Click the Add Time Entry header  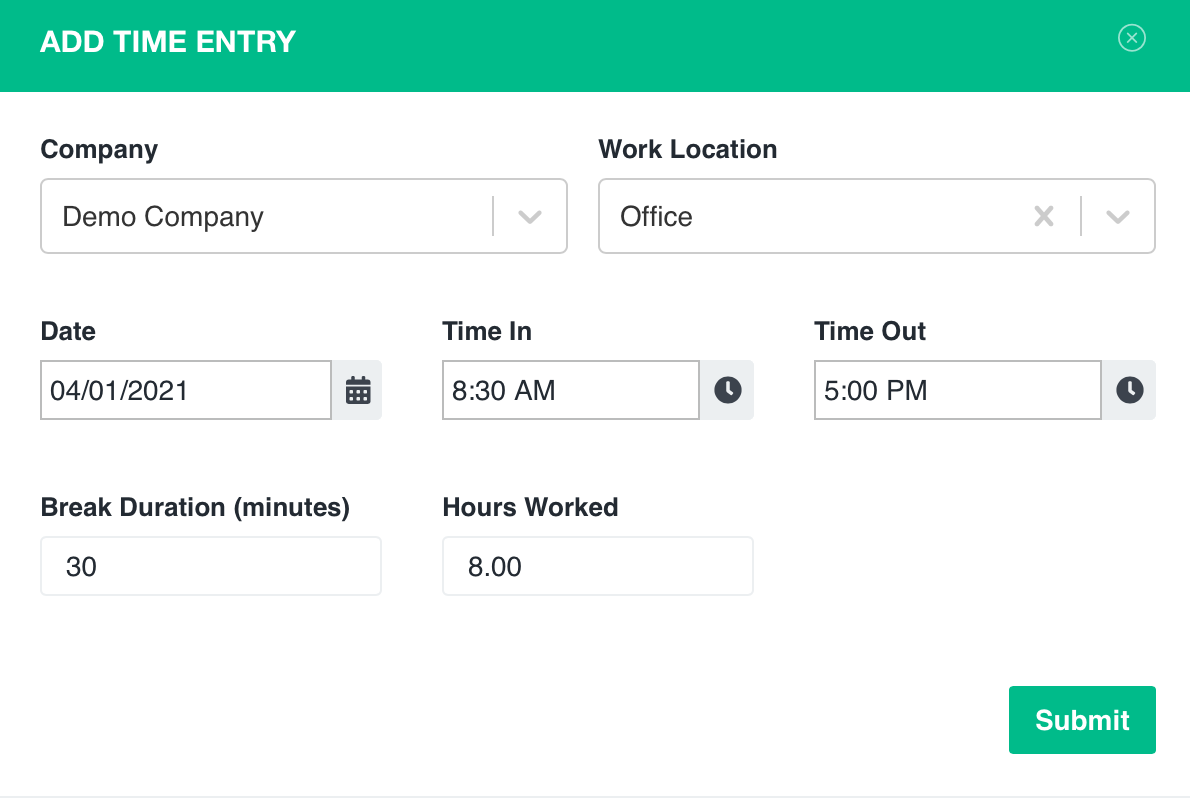[x=167, y=42]
